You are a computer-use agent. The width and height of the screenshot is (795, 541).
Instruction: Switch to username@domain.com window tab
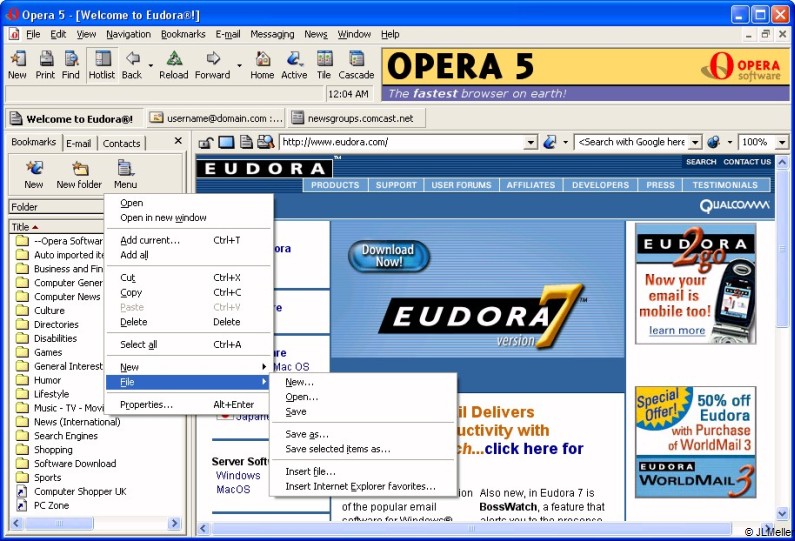coord(216,119)
